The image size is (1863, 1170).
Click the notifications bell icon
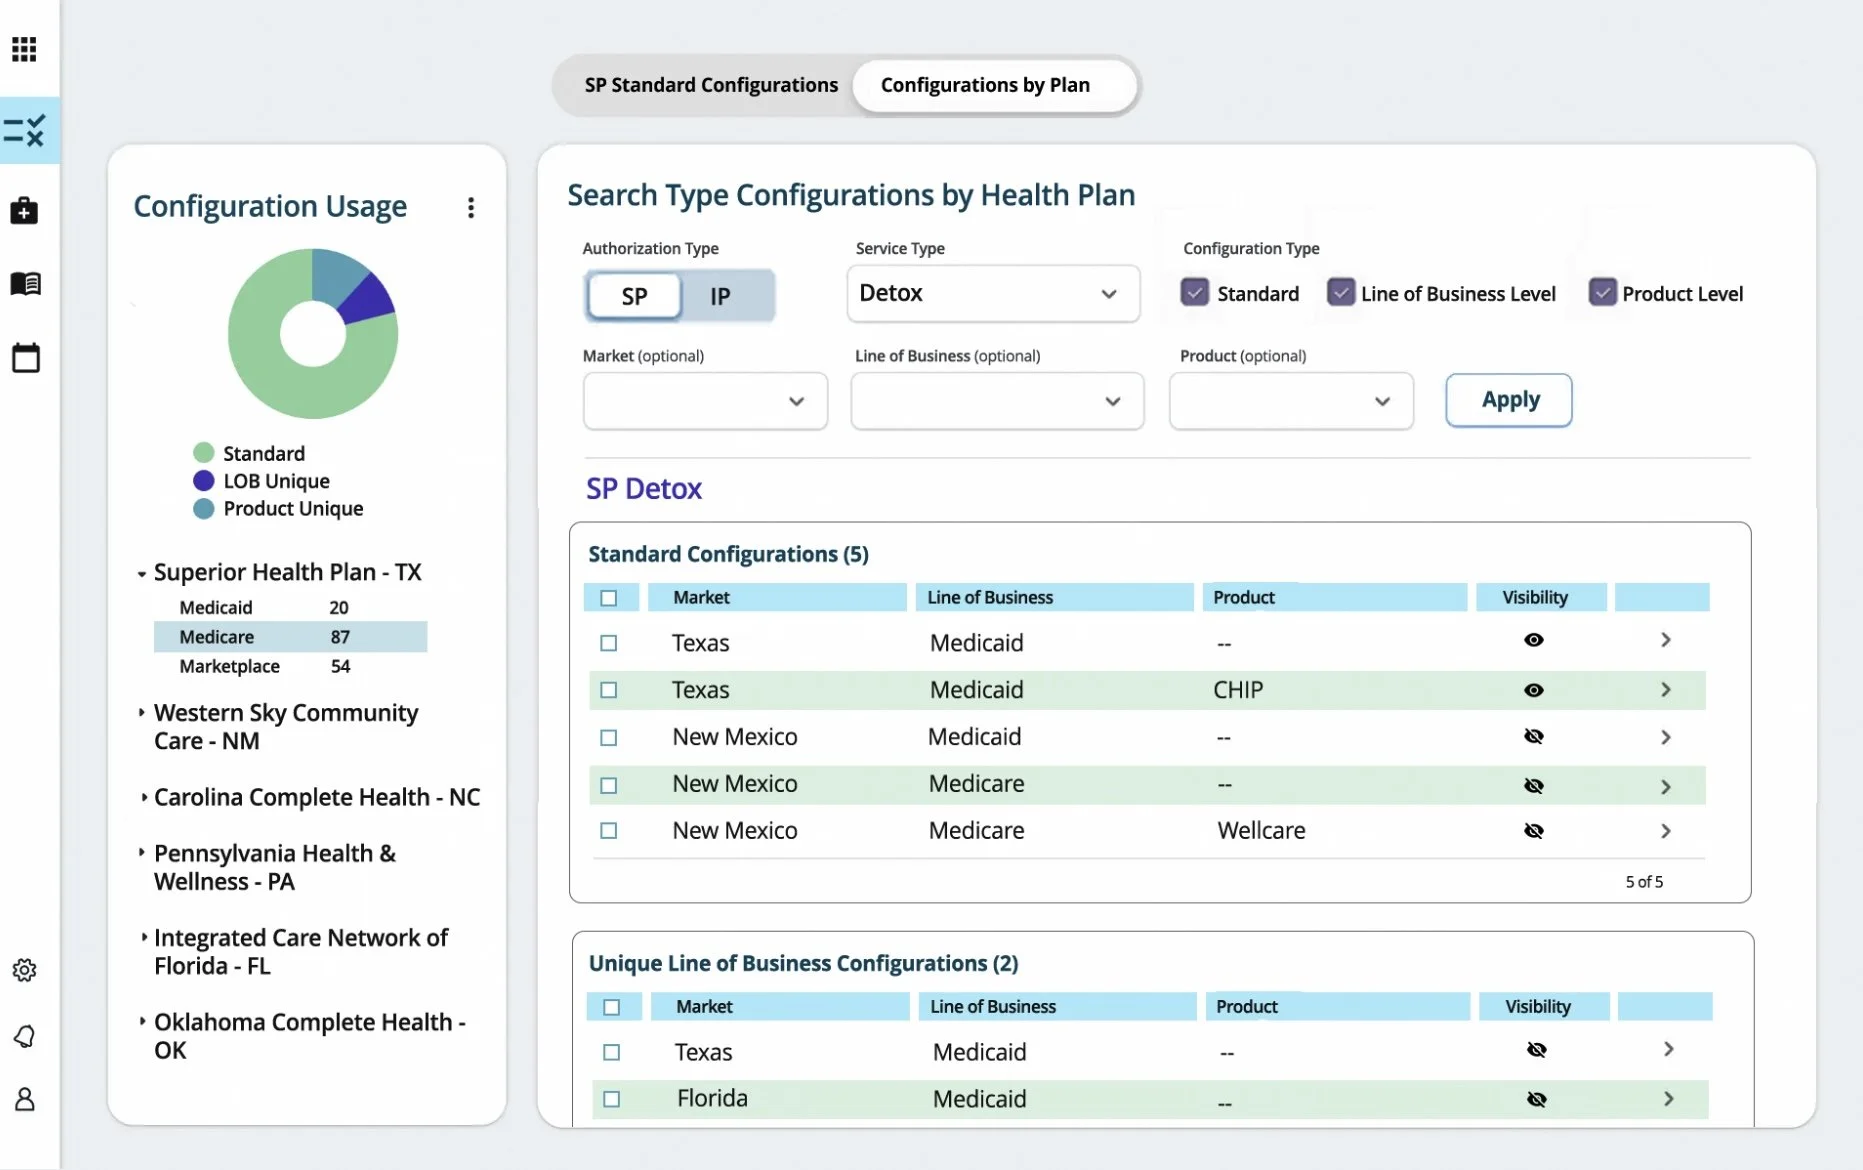25,1037
